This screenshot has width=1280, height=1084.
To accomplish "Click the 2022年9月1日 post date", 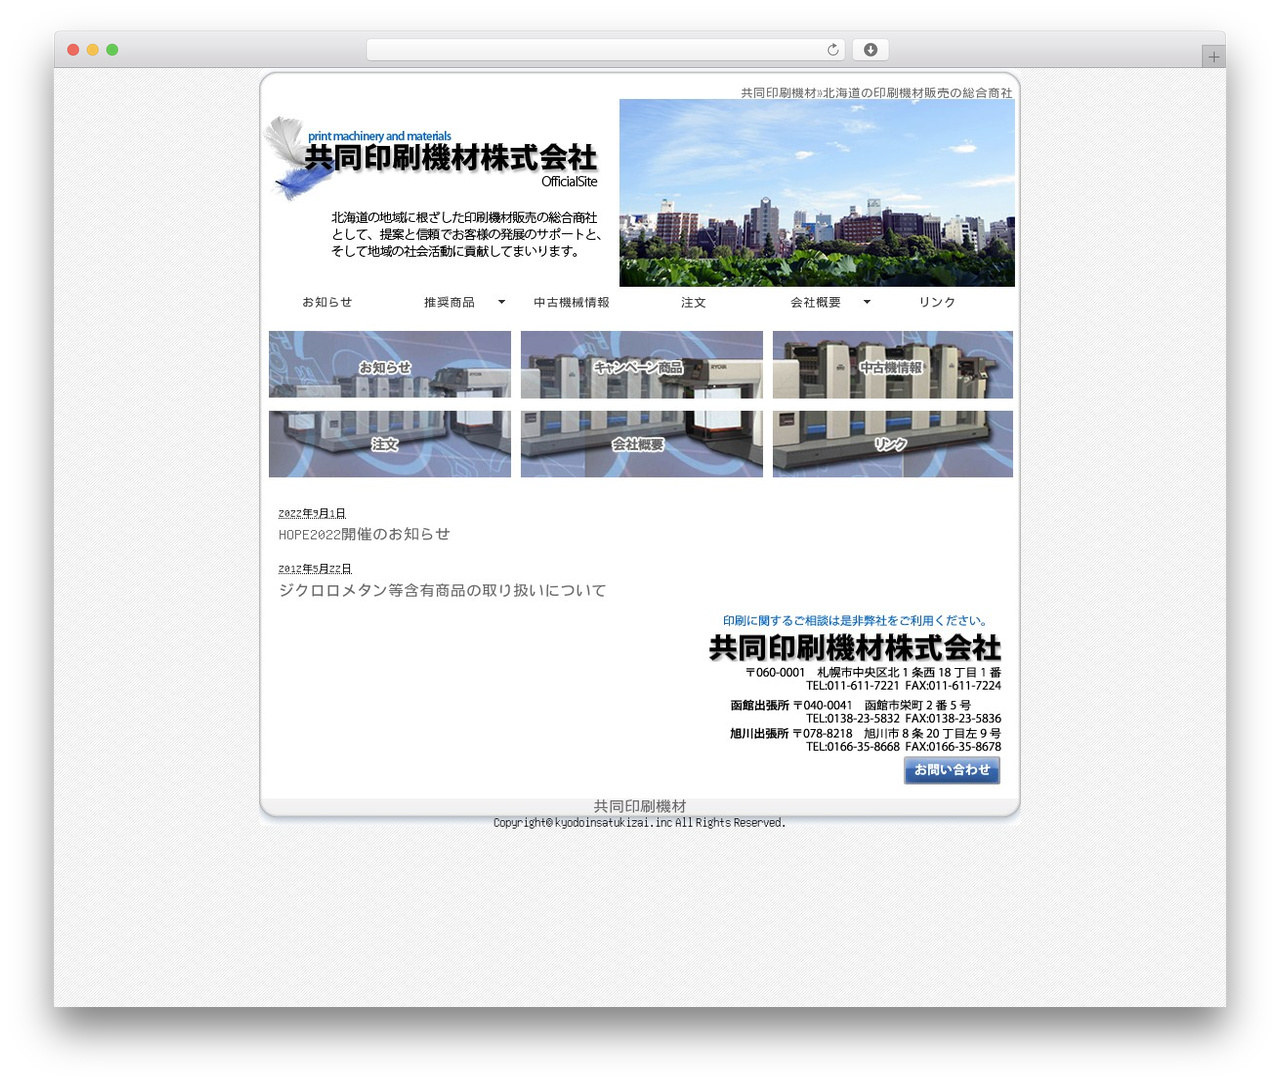I will click(x=312, y=513).
